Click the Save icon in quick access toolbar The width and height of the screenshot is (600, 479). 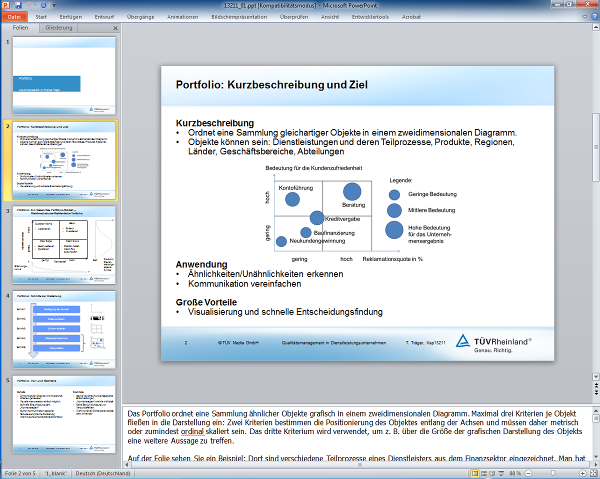18,5
